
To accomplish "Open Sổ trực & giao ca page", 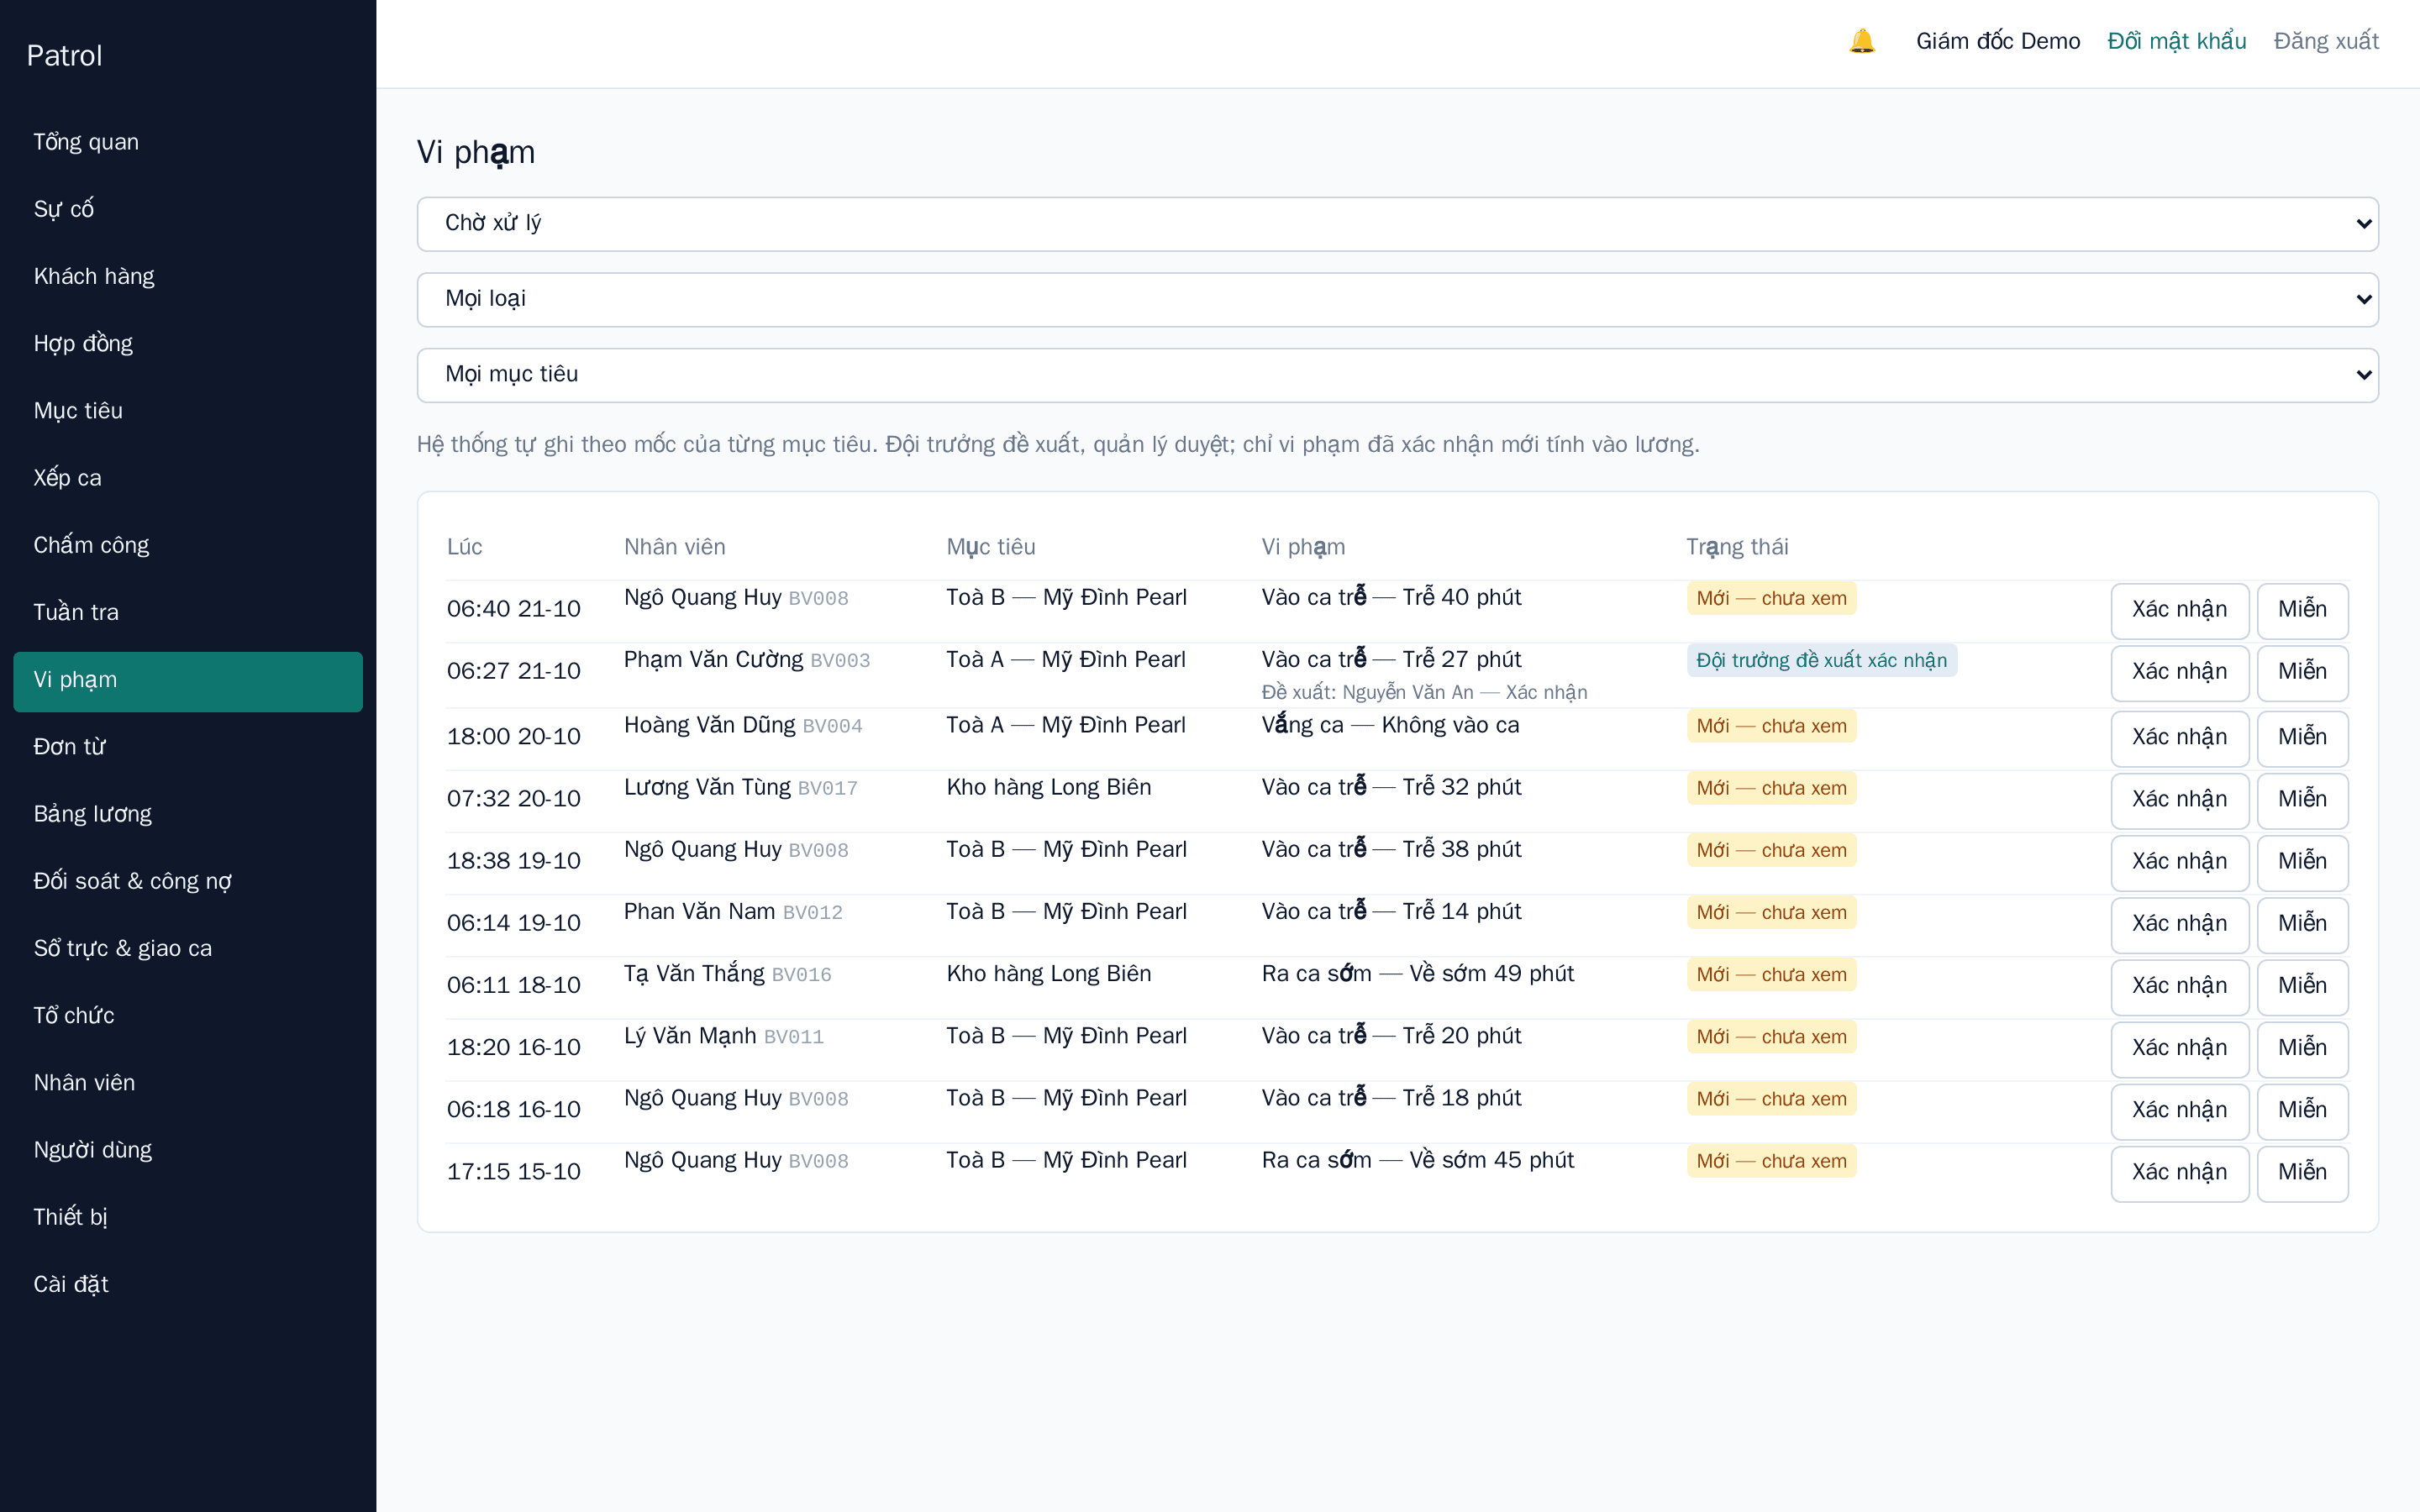I will pyautogui.click(x=188, y=948).
